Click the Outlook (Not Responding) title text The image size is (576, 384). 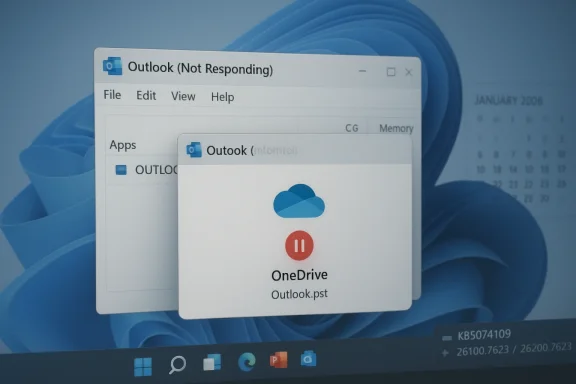click(x=200, y=68)
